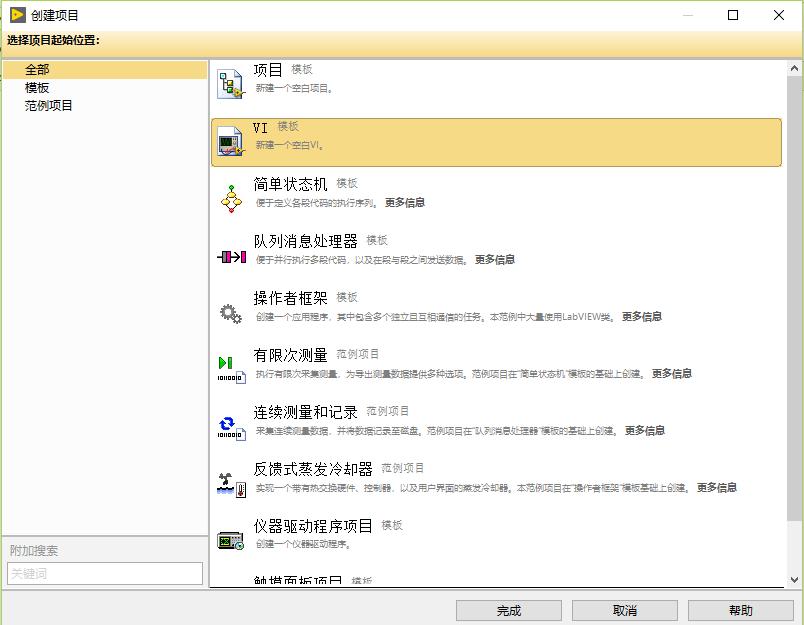
Task: Select the 简单状态机 state machine icon
Action: pyautogui.click(x=233, y=197)
